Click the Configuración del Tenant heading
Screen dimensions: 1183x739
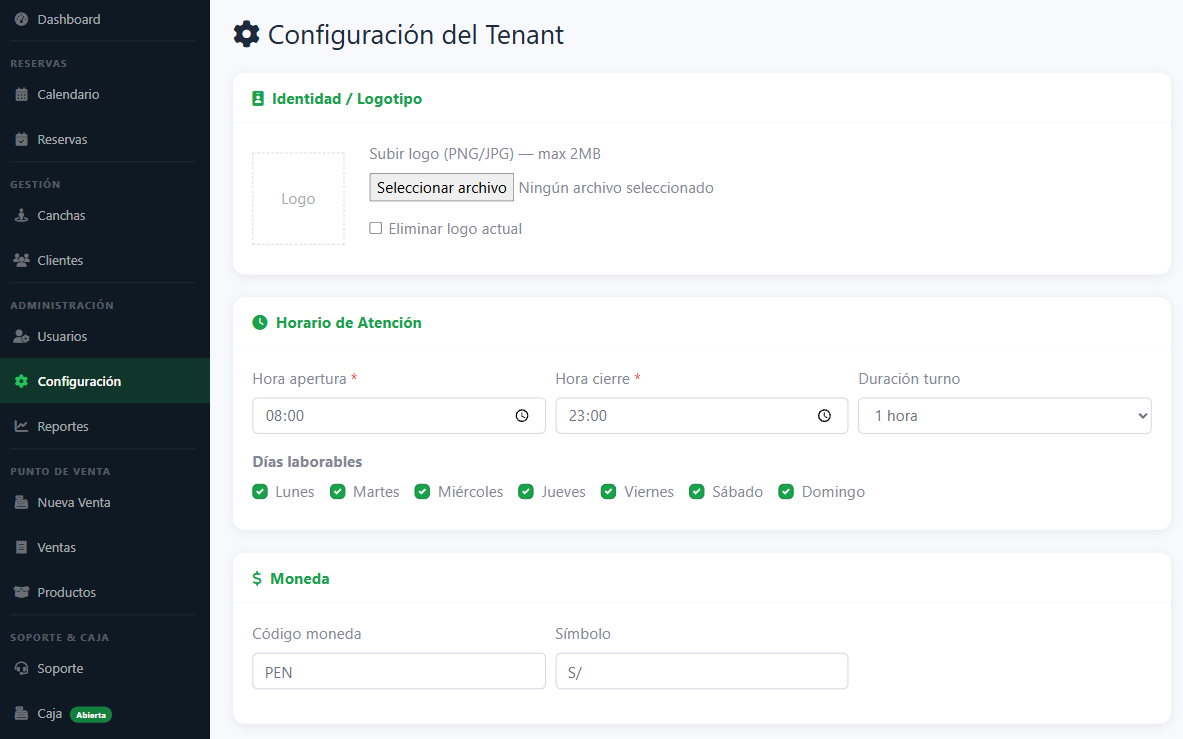coord(416,35)
